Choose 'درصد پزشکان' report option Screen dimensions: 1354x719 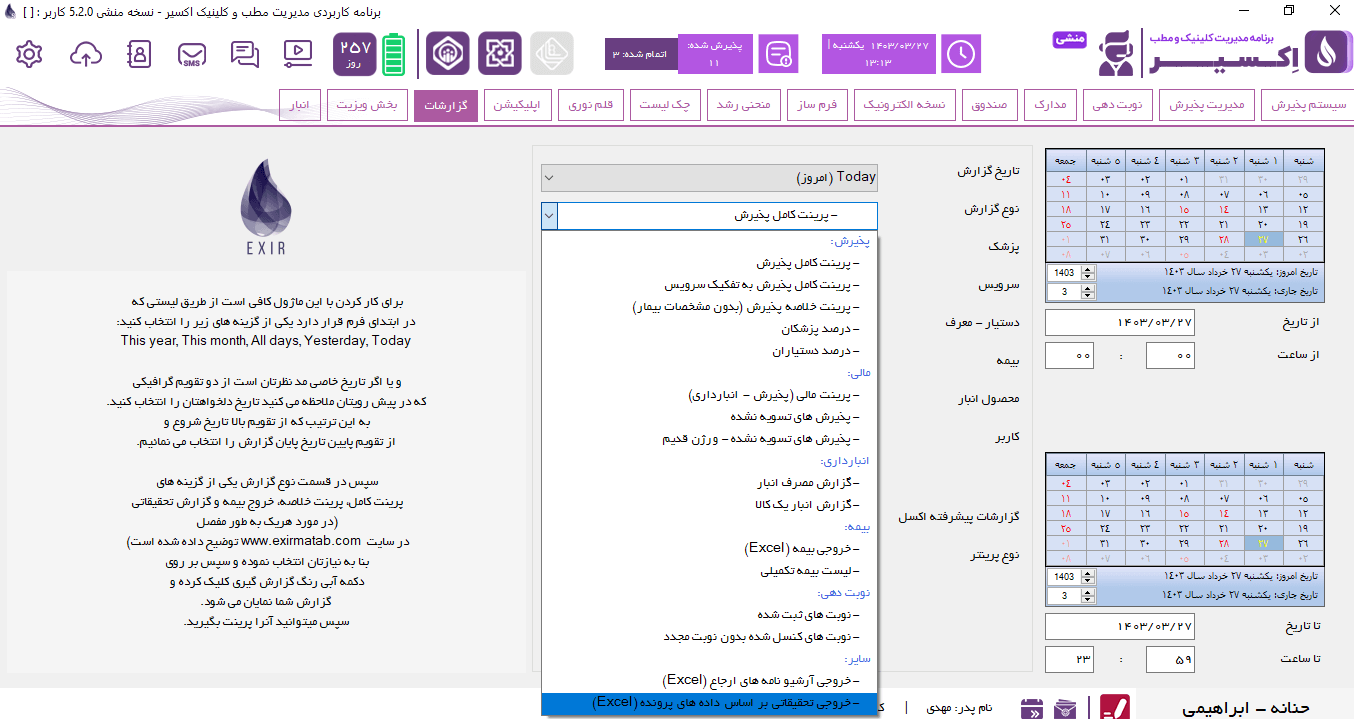820,329
